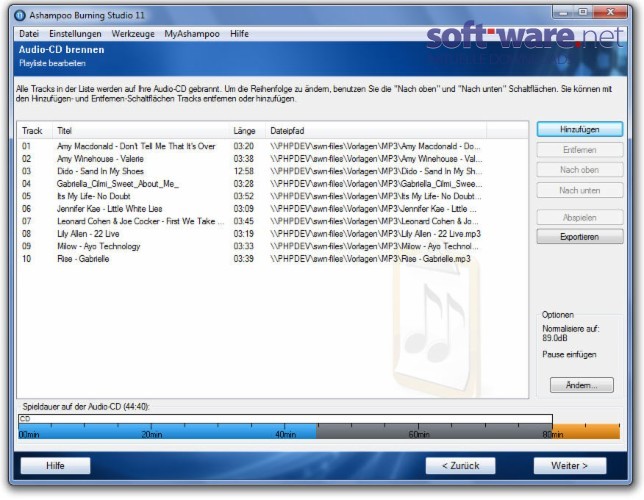The image size is (644, 500).
Task: Click the 12:58 length value
Action: pos(244,171)
